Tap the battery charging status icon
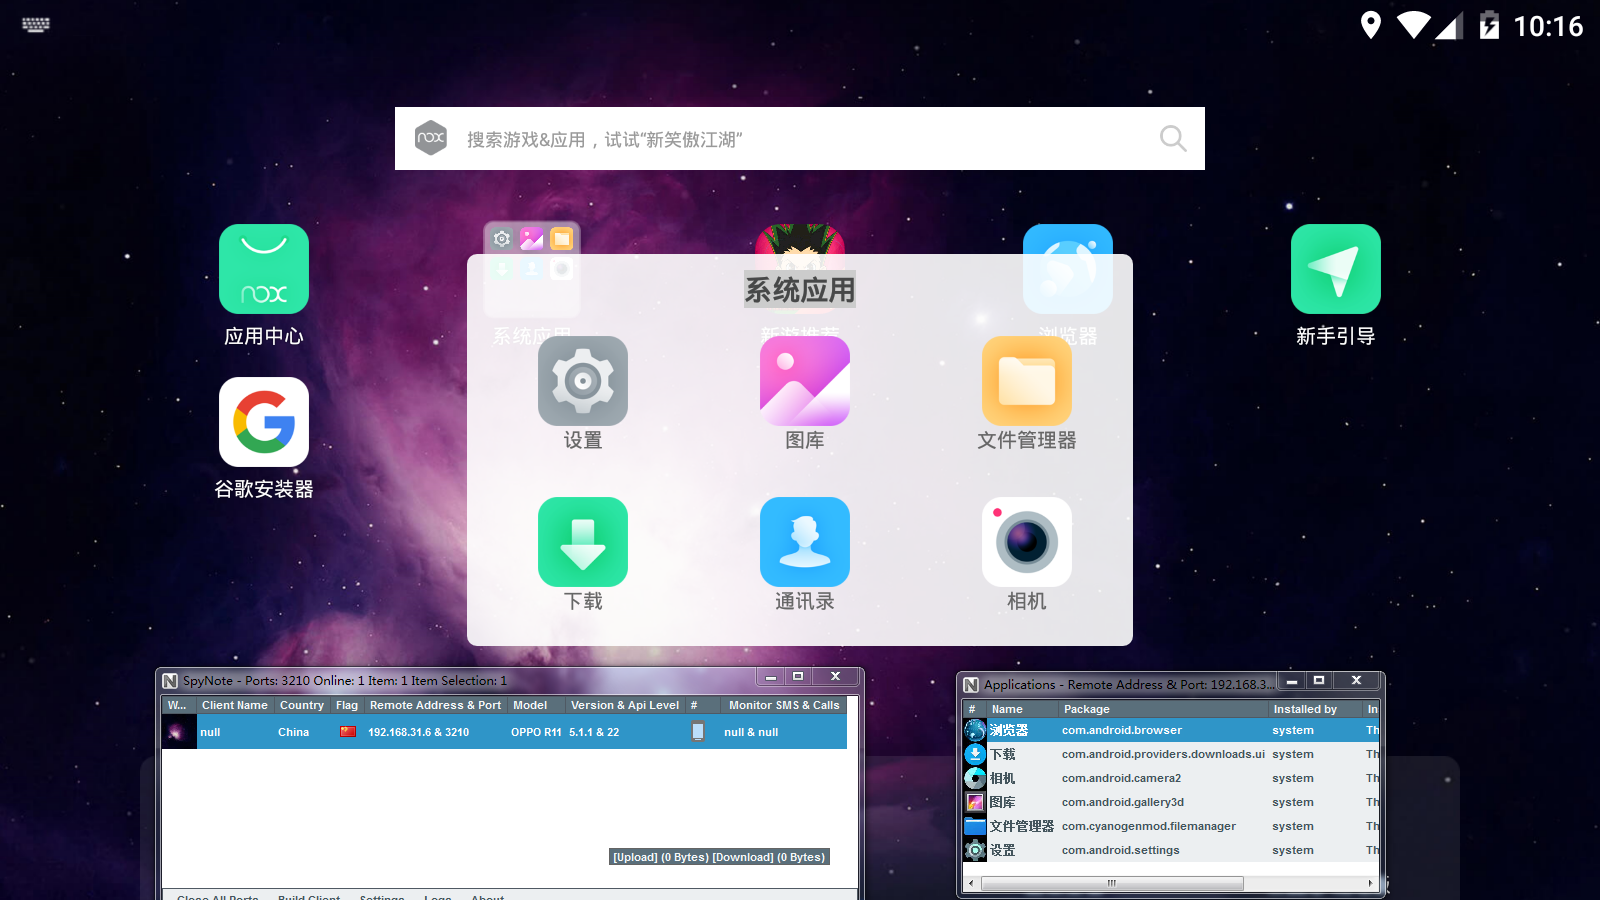 point(1489,25)
